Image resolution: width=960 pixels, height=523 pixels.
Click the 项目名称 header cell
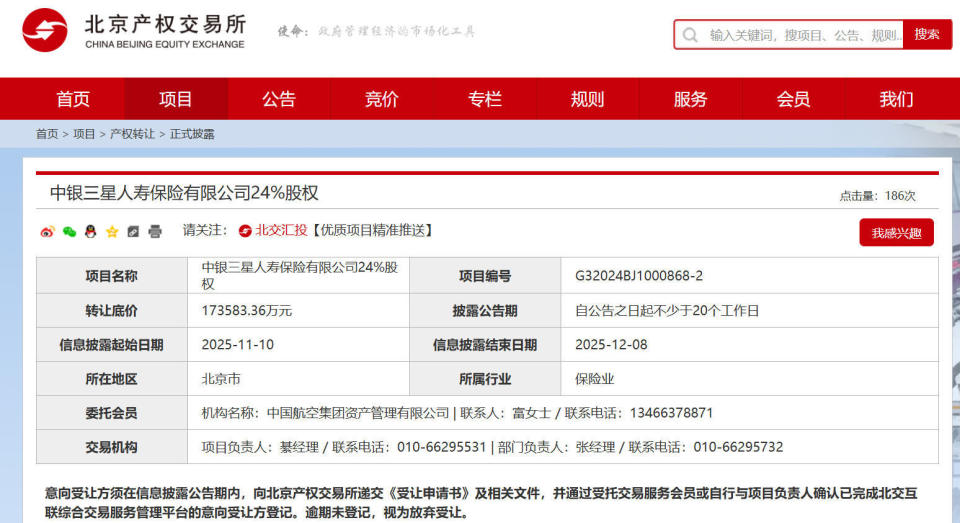111,276
